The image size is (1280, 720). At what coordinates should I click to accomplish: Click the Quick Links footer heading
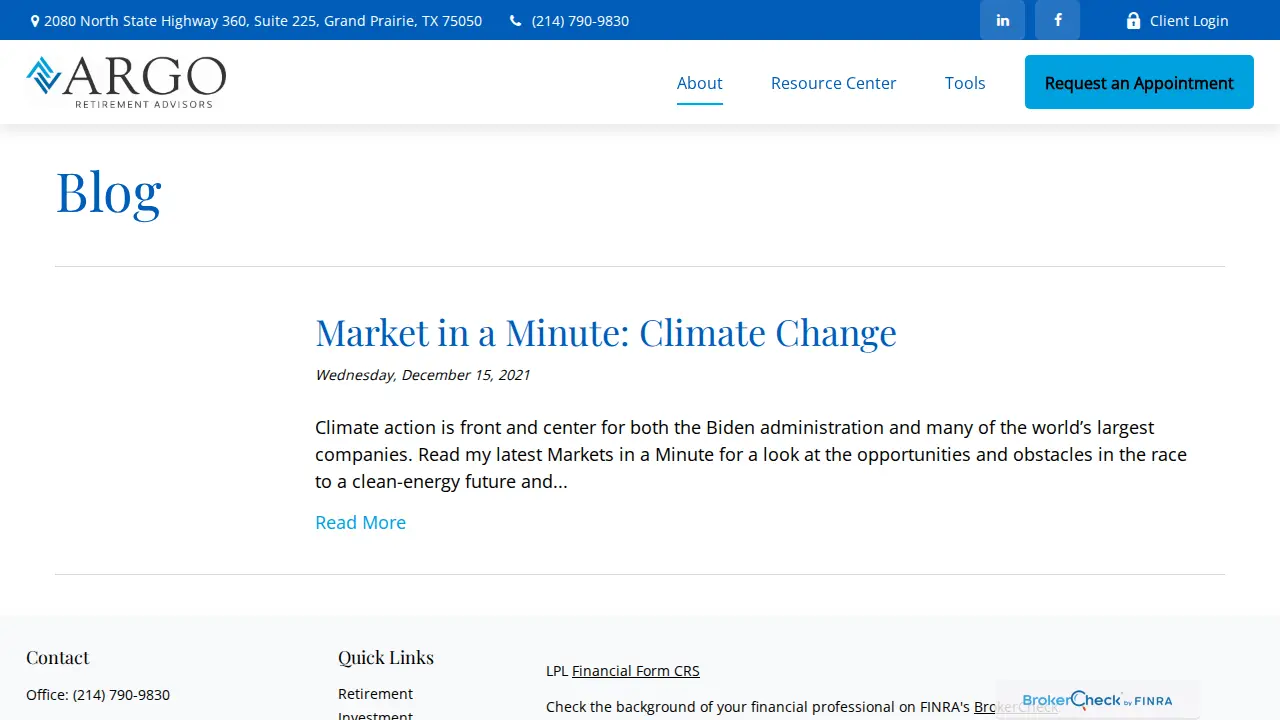[x=386, y=657]
